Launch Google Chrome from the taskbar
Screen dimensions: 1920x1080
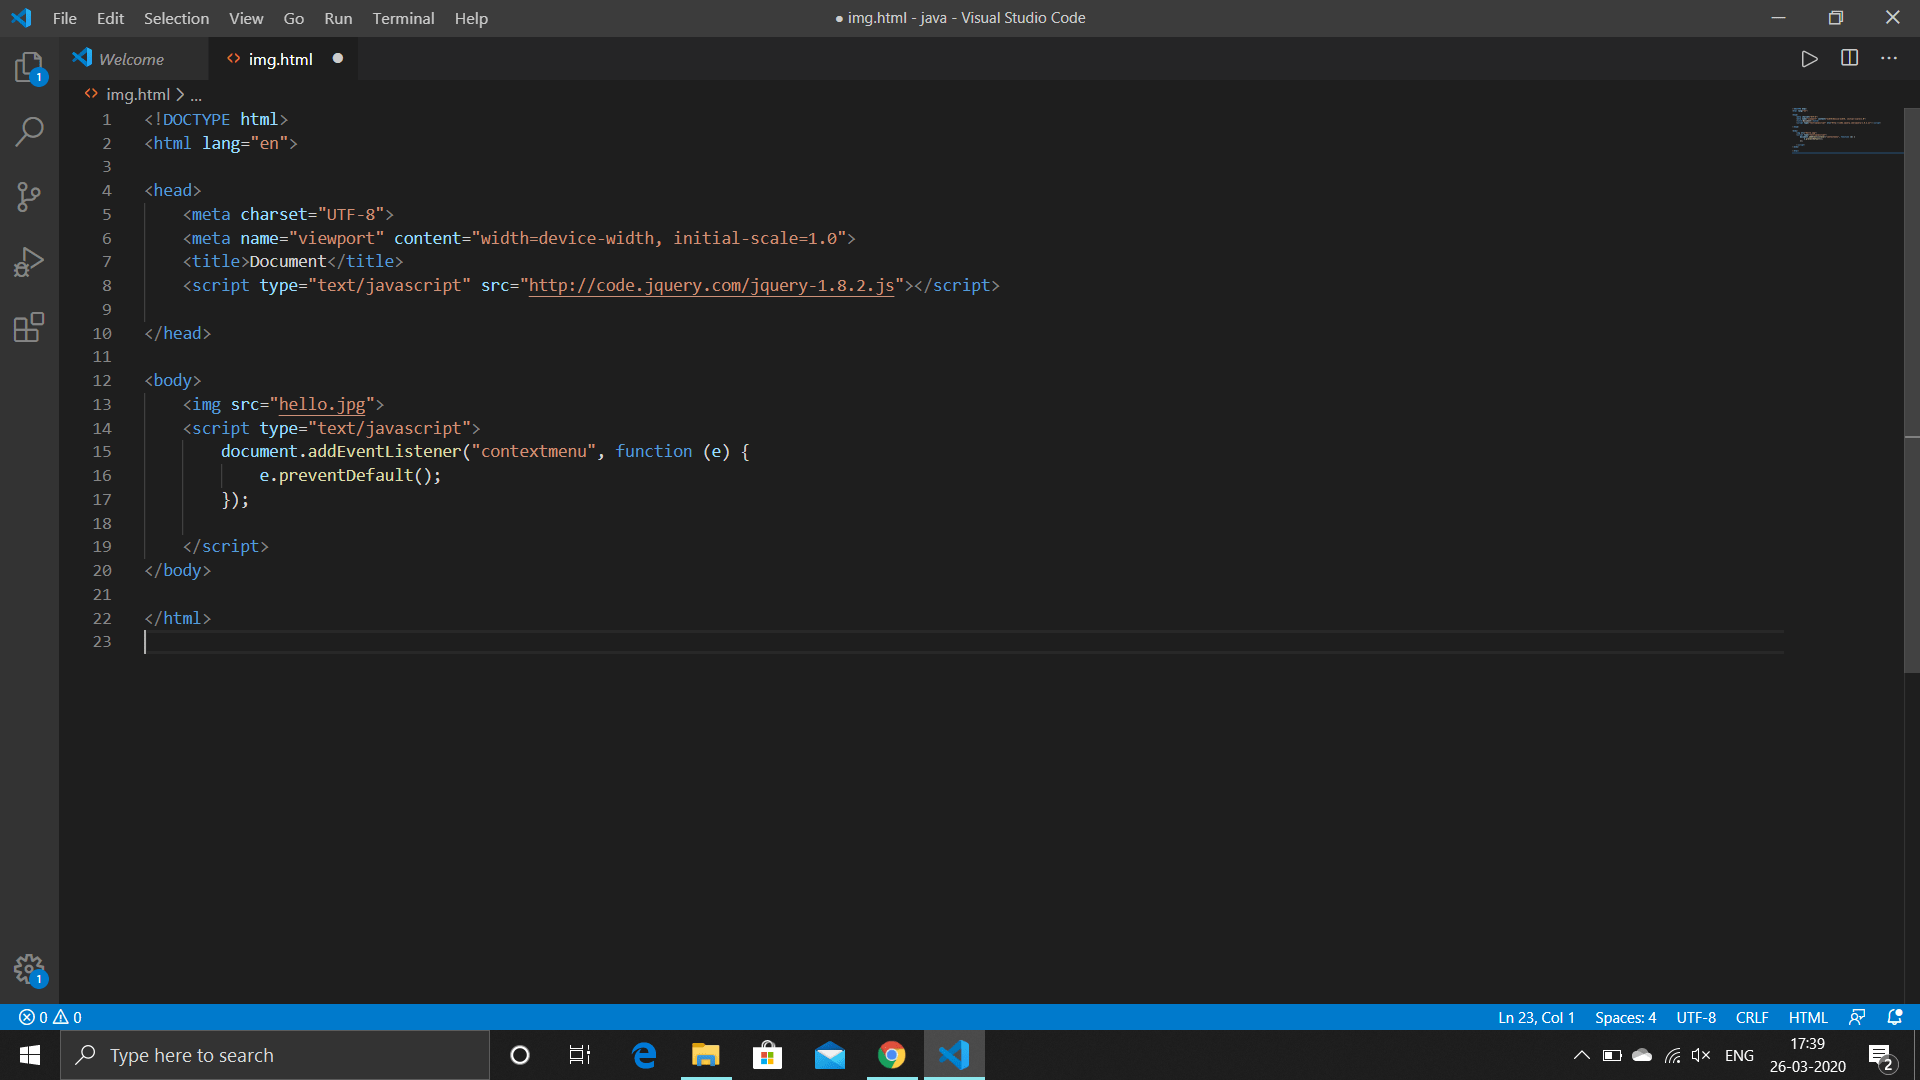point(891,1054)
